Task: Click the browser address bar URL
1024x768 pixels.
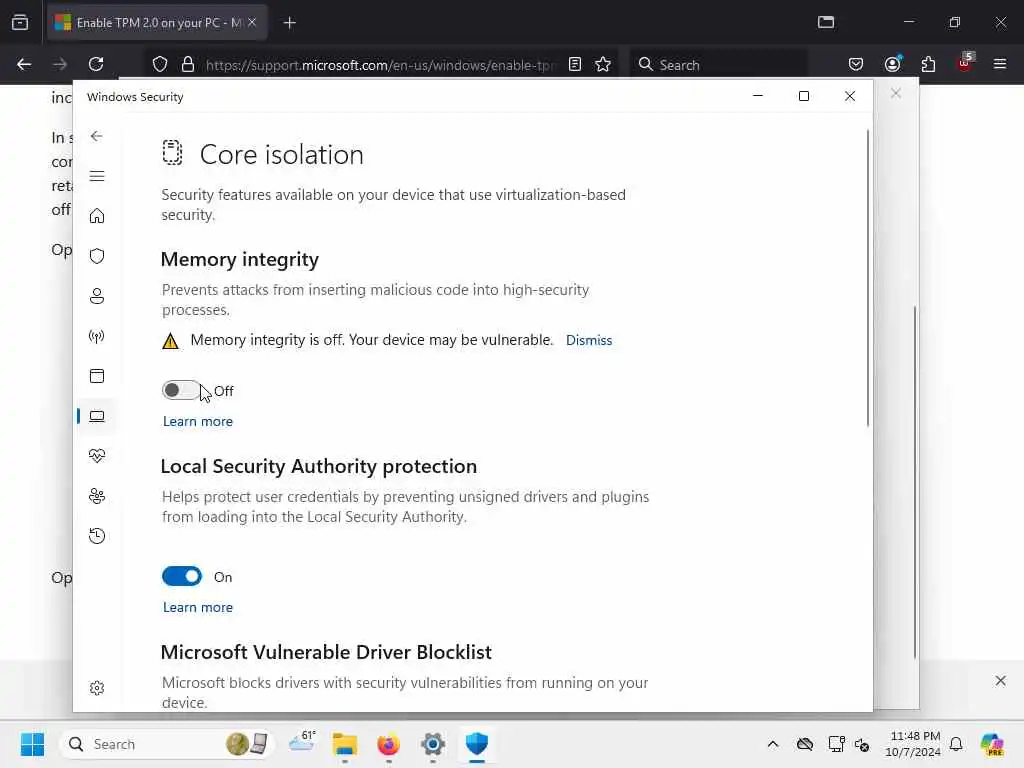Action: pos(379,65)
